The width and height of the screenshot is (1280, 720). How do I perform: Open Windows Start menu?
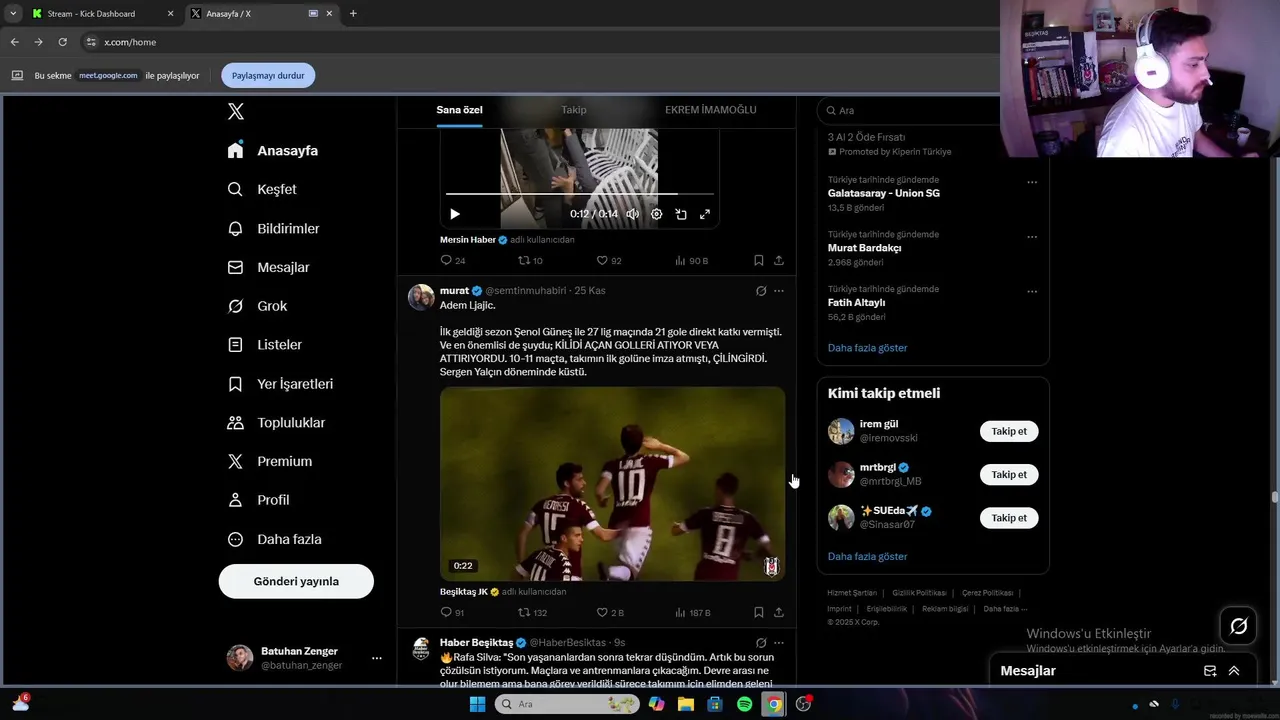coord(477,704)
